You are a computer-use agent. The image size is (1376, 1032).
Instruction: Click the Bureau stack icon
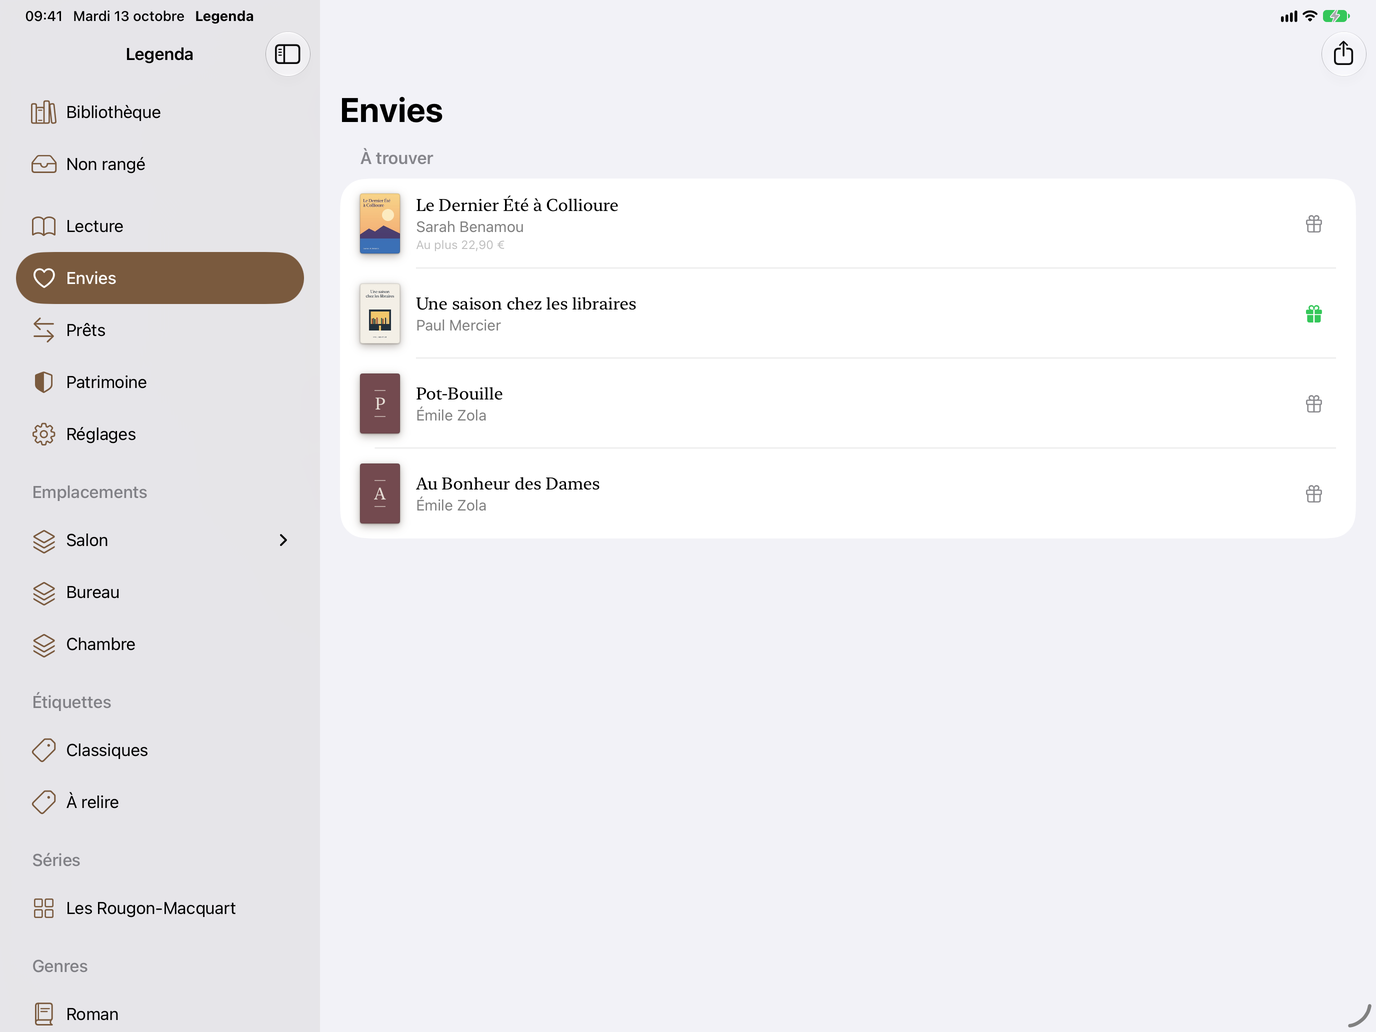point(44,592)
